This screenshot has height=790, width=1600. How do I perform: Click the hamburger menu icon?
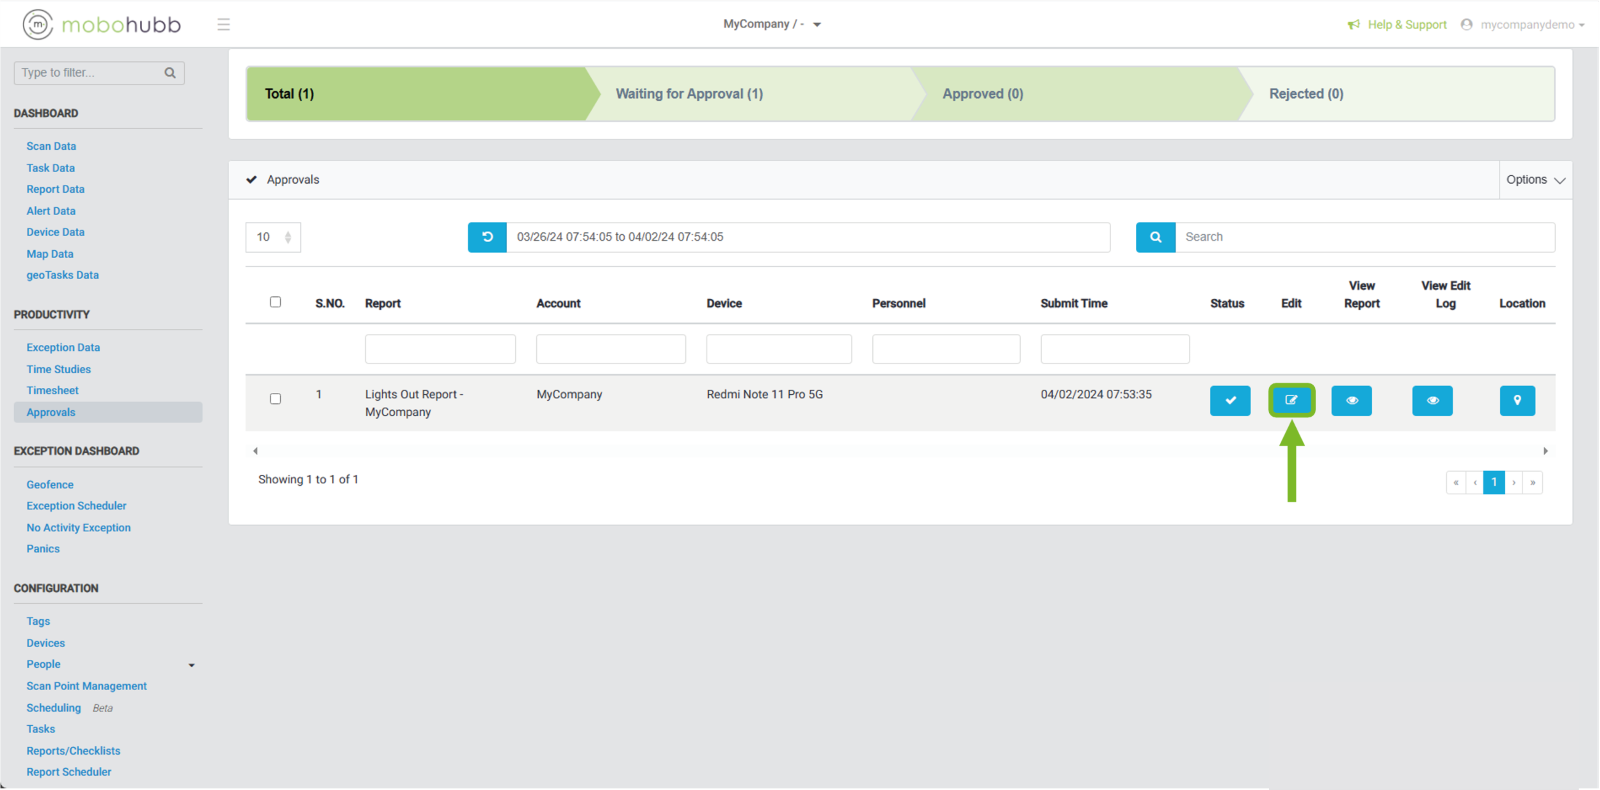click(223, 24)
